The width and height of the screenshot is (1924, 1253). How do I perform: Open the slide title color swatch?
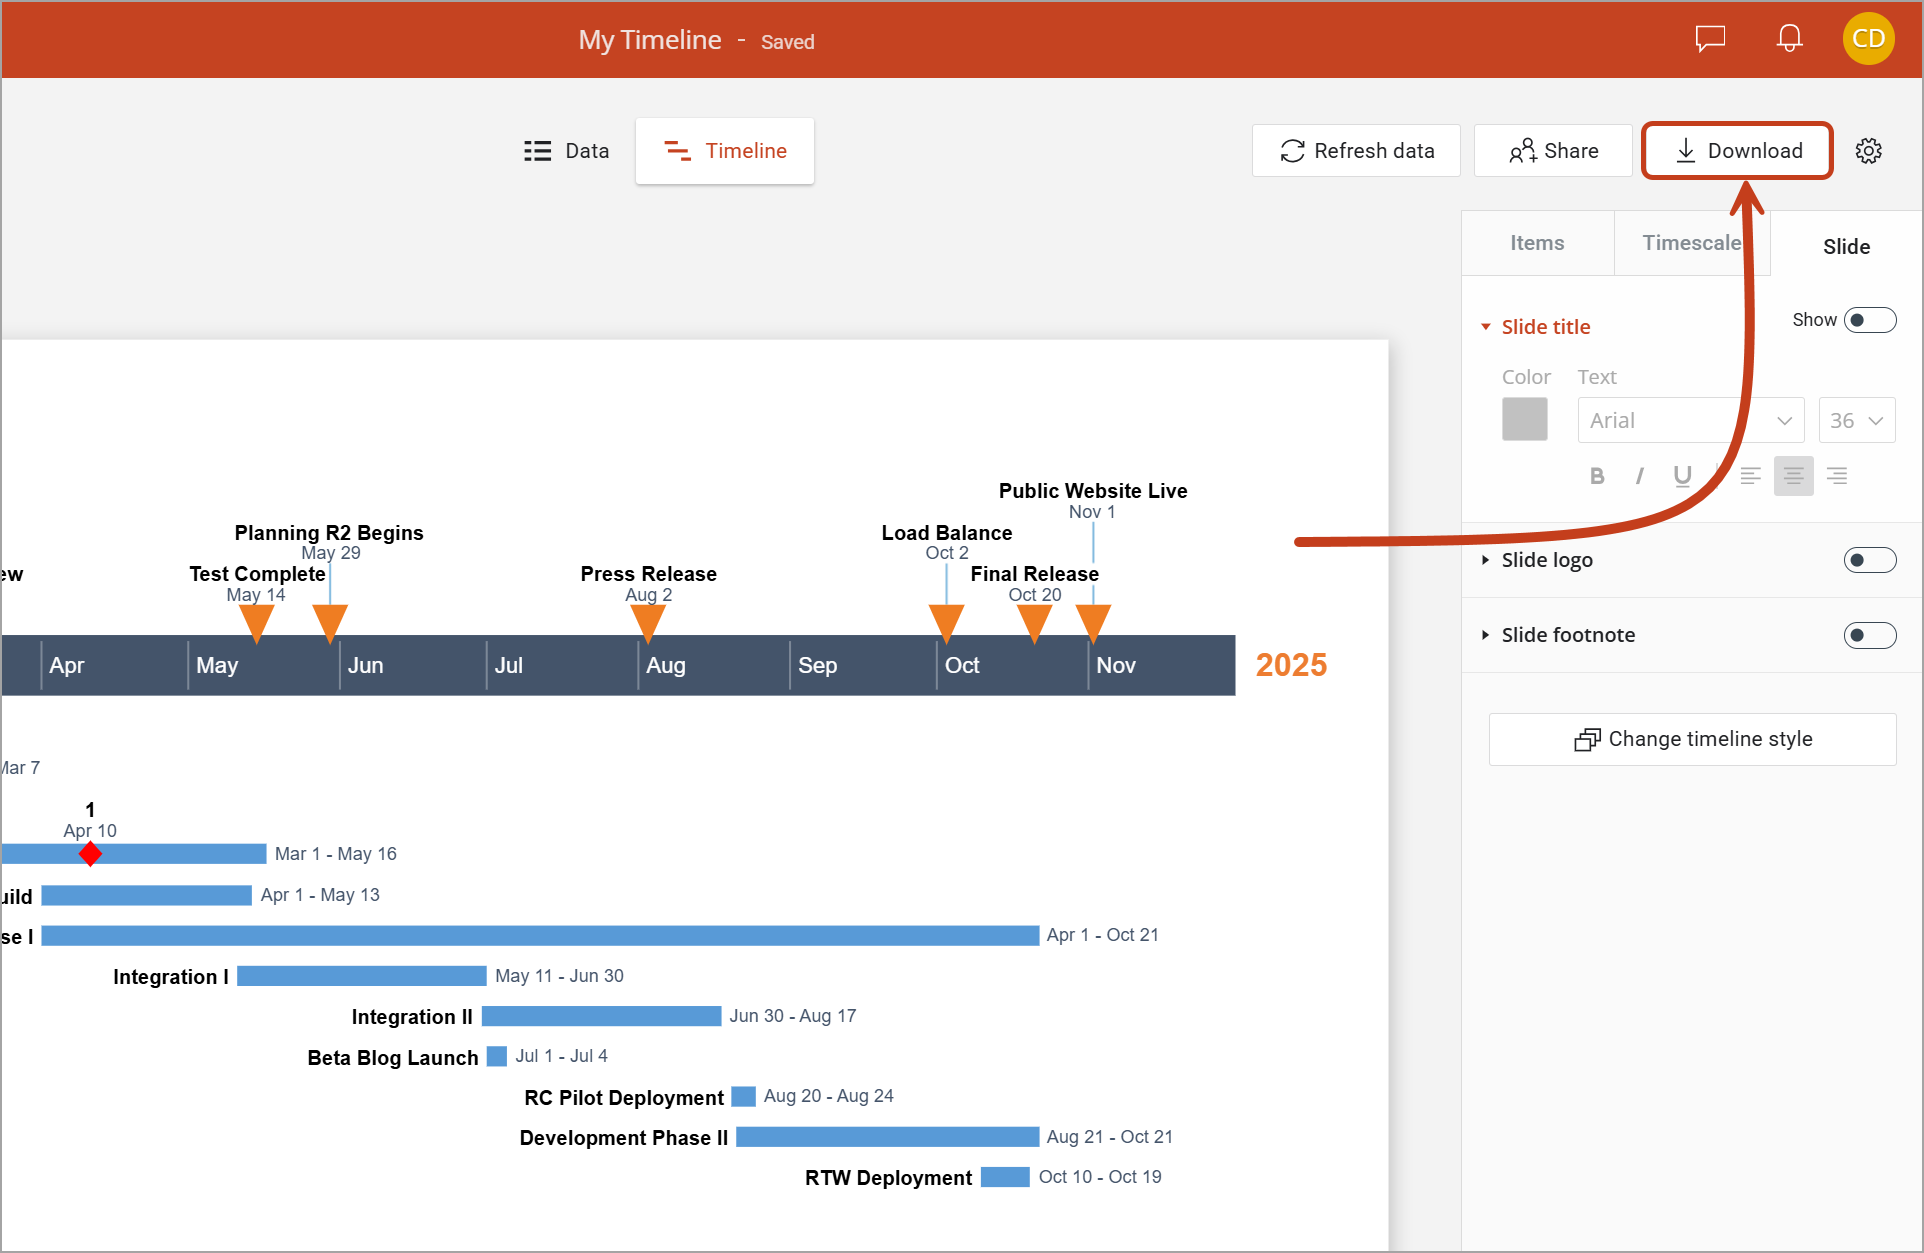[1524, 419]
